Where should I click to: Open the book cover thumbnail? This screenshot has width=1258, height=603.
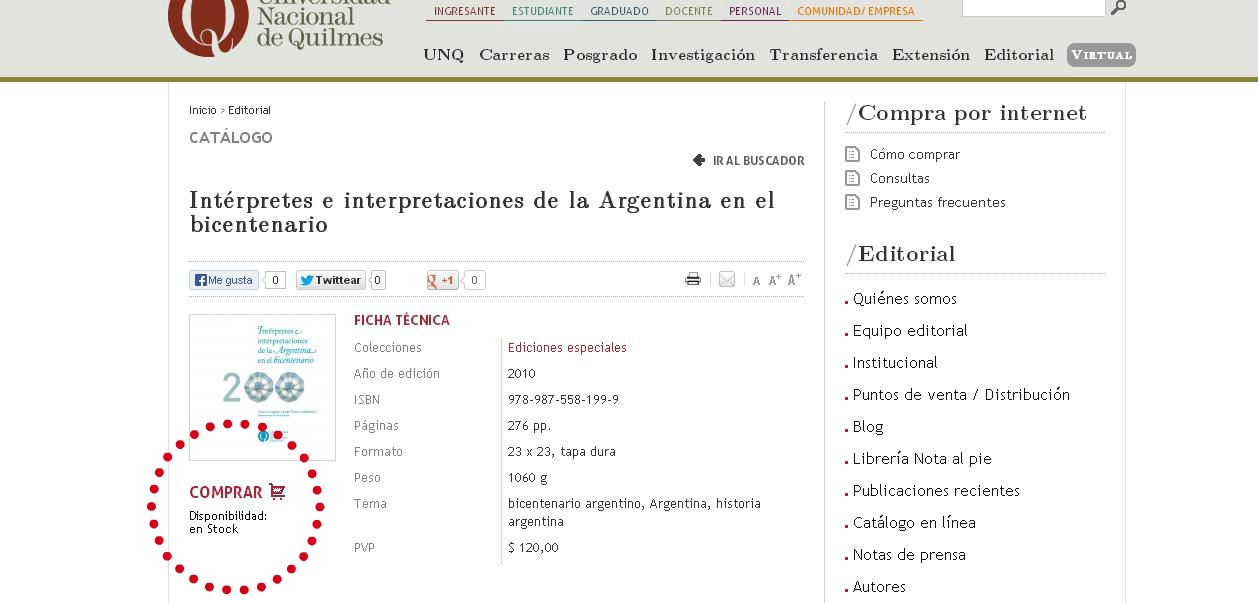pyautogui.click(x=262, y=387)
